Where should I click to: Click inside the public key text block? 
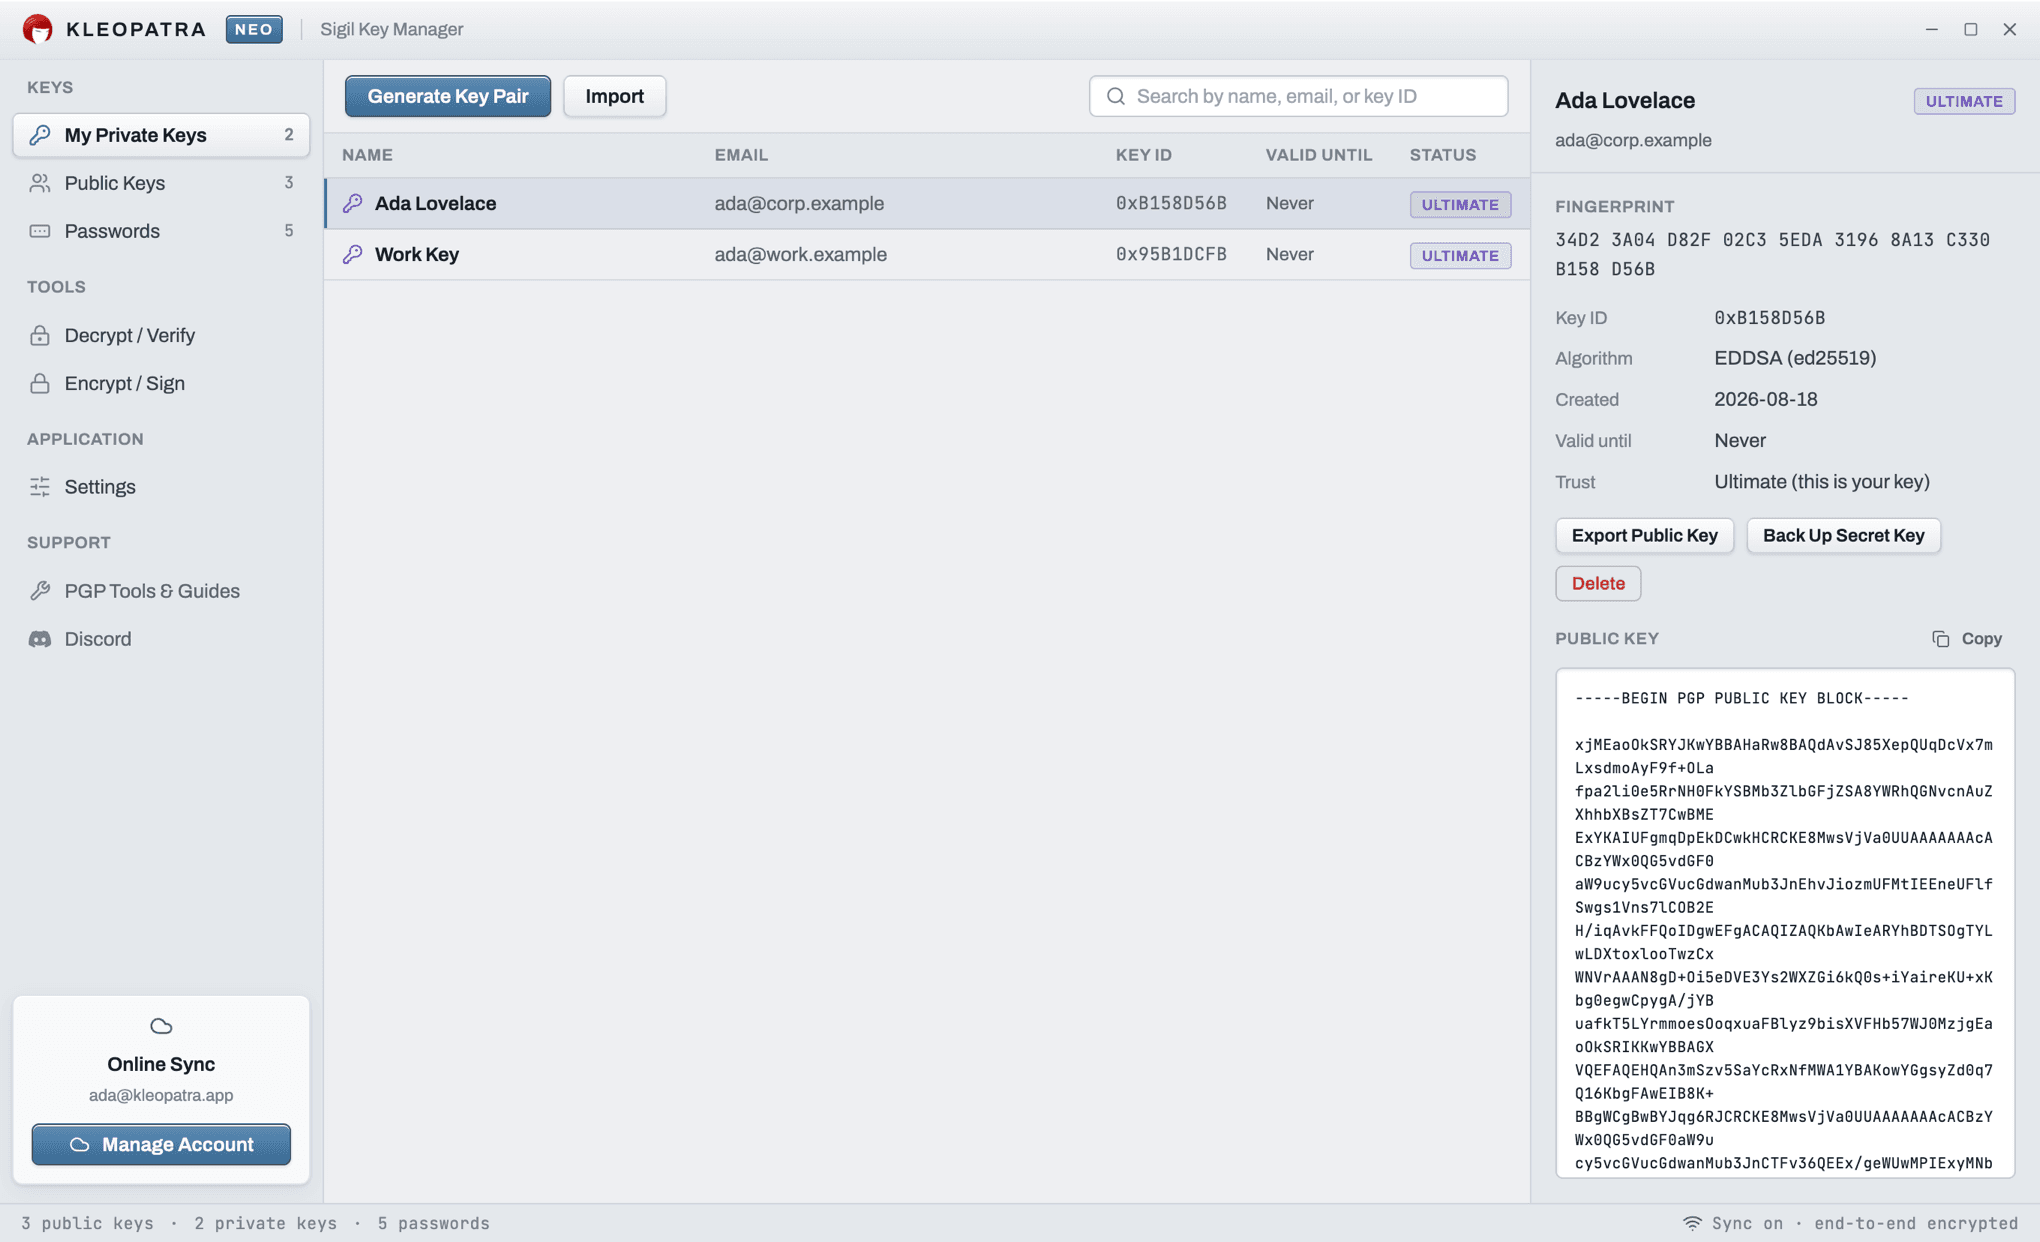point(1784,923)
